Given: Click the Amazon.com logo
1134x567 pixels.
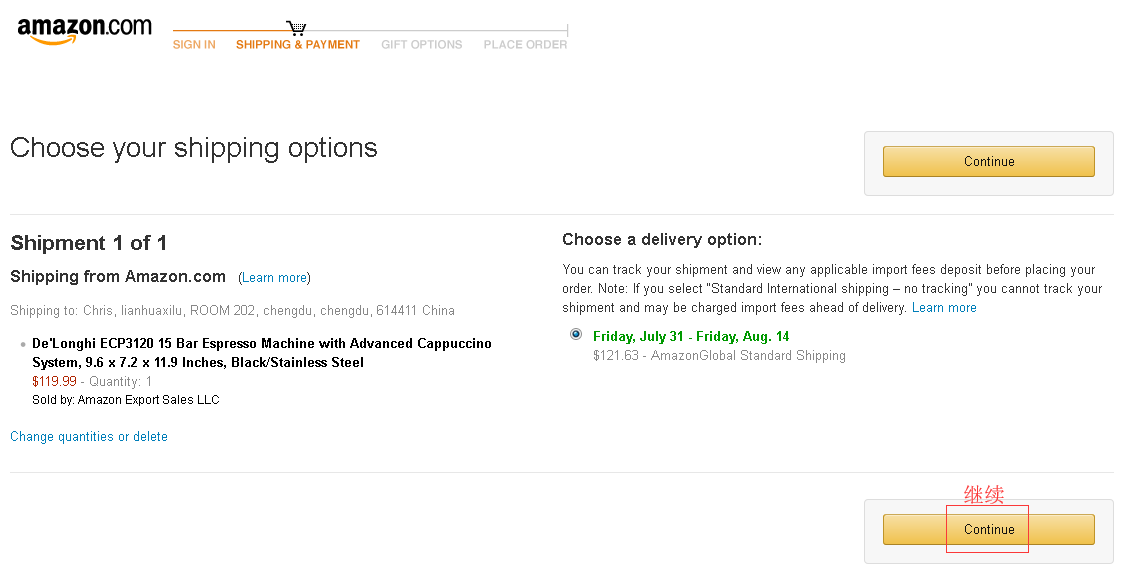Looking at the screenshot, I should tap(84, 30).
